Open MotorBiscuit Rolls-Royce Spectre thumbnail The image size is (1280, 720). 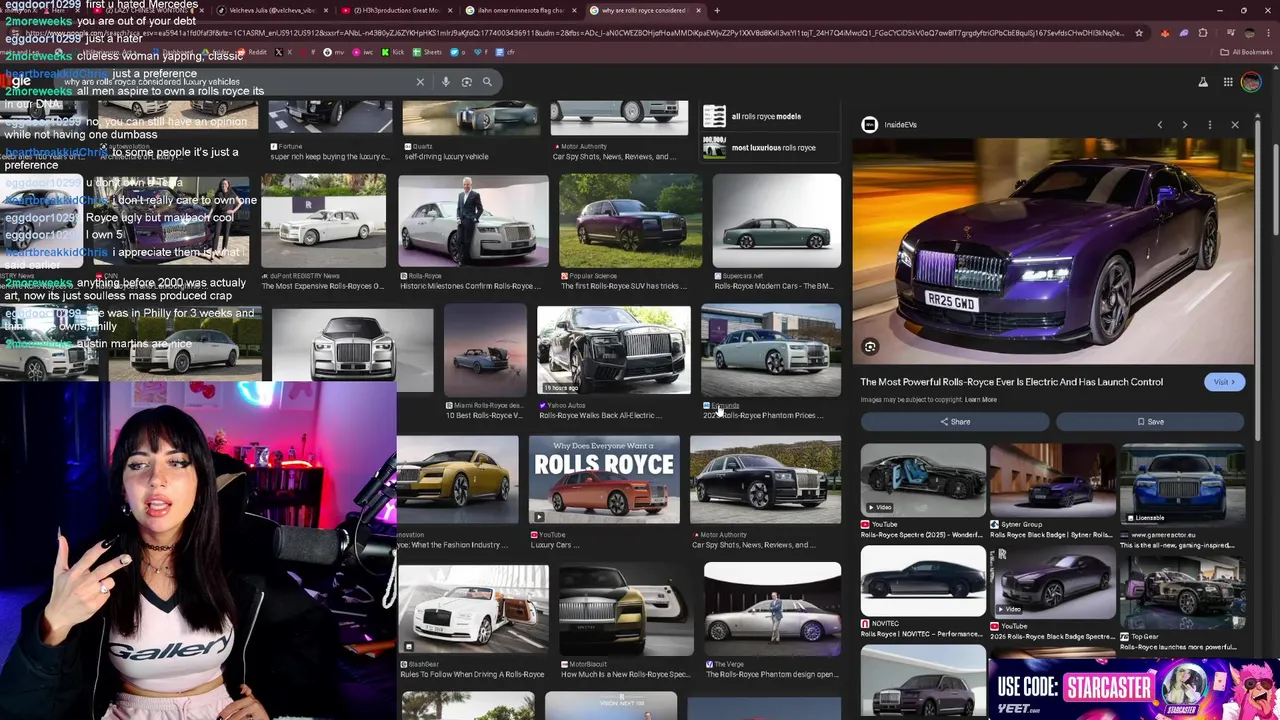(x=626, y=610)
